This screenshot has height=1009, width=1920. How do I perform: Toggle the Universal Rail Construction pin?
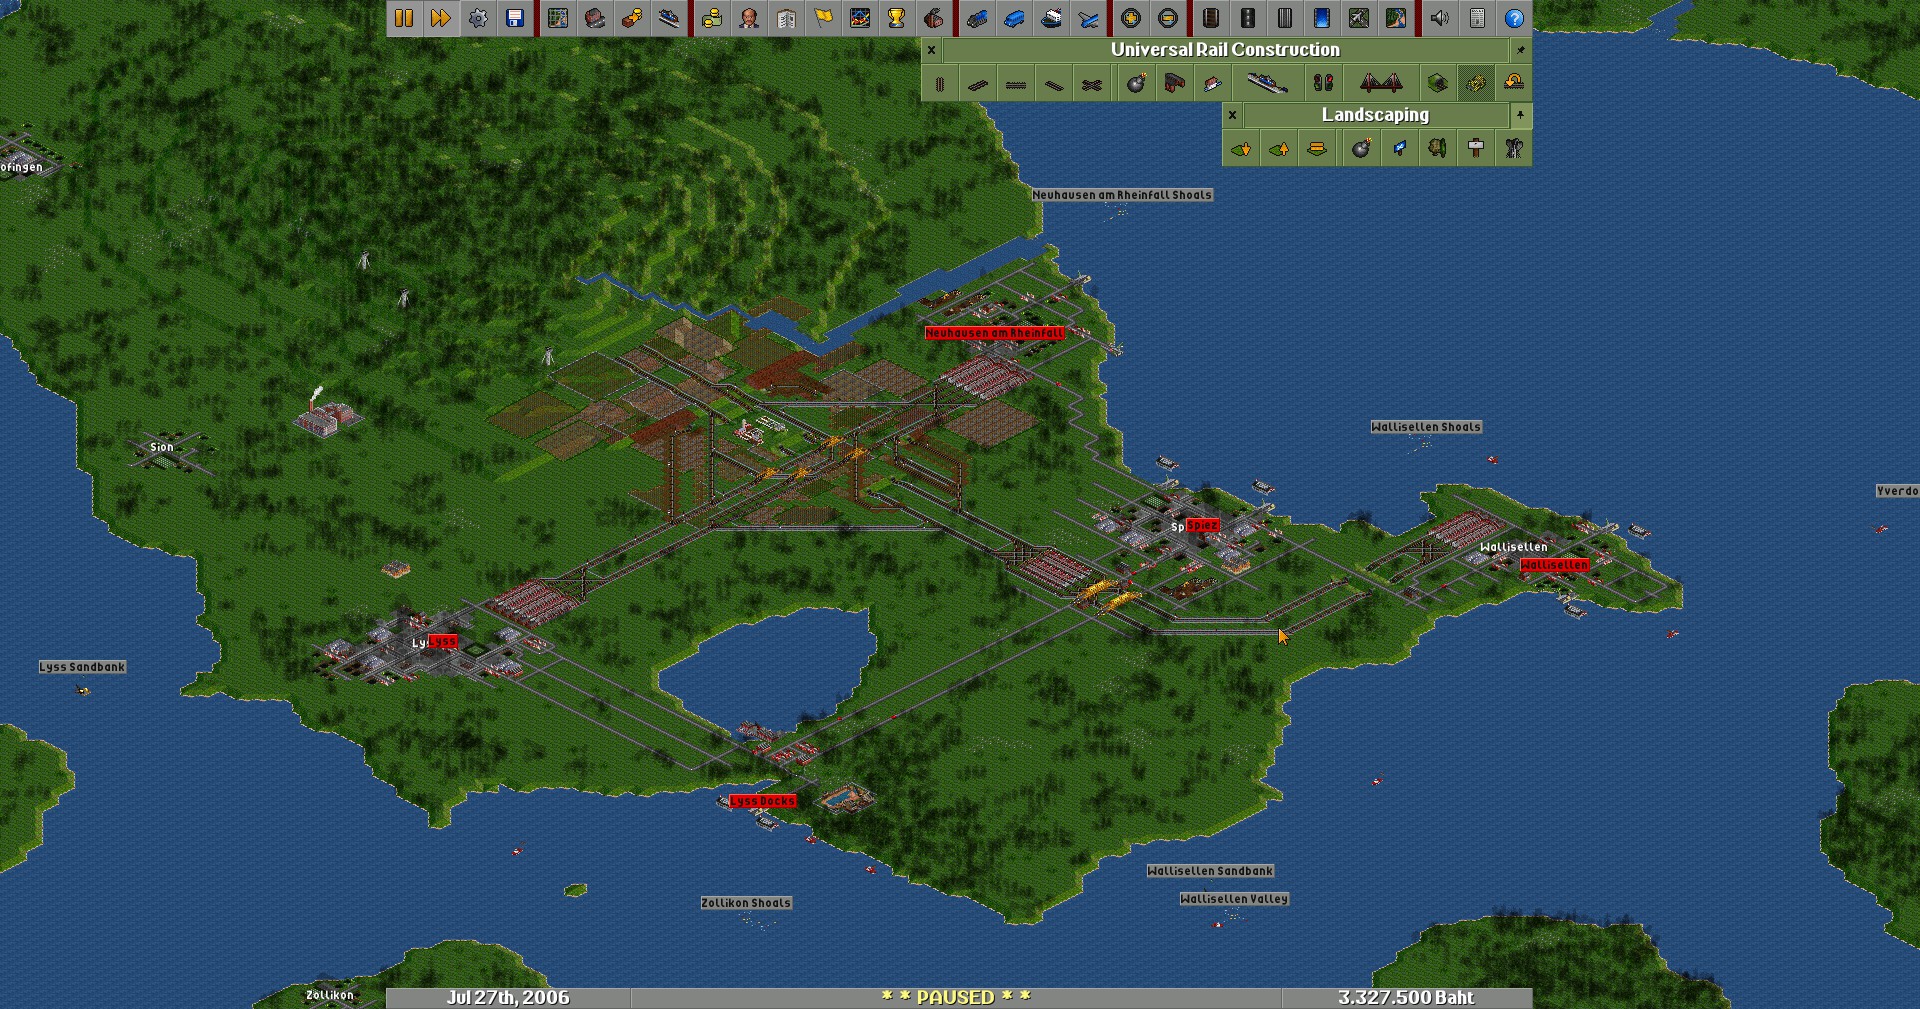(1520, 50)
